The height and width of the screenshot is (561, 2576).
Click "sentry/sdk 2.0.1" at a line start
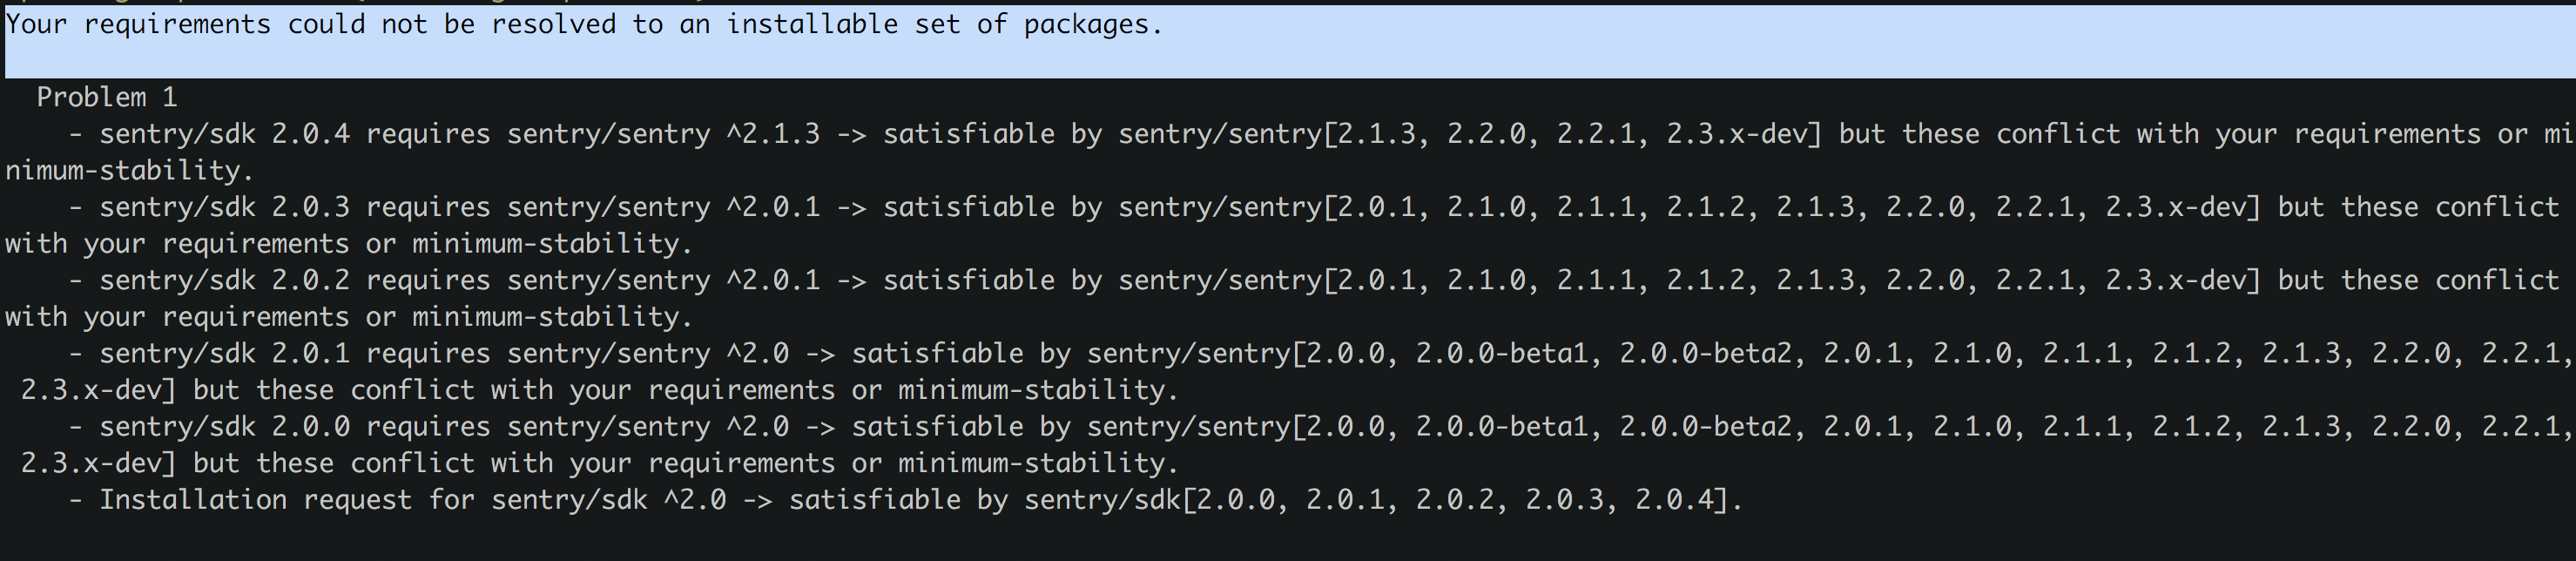click(225, 353)
